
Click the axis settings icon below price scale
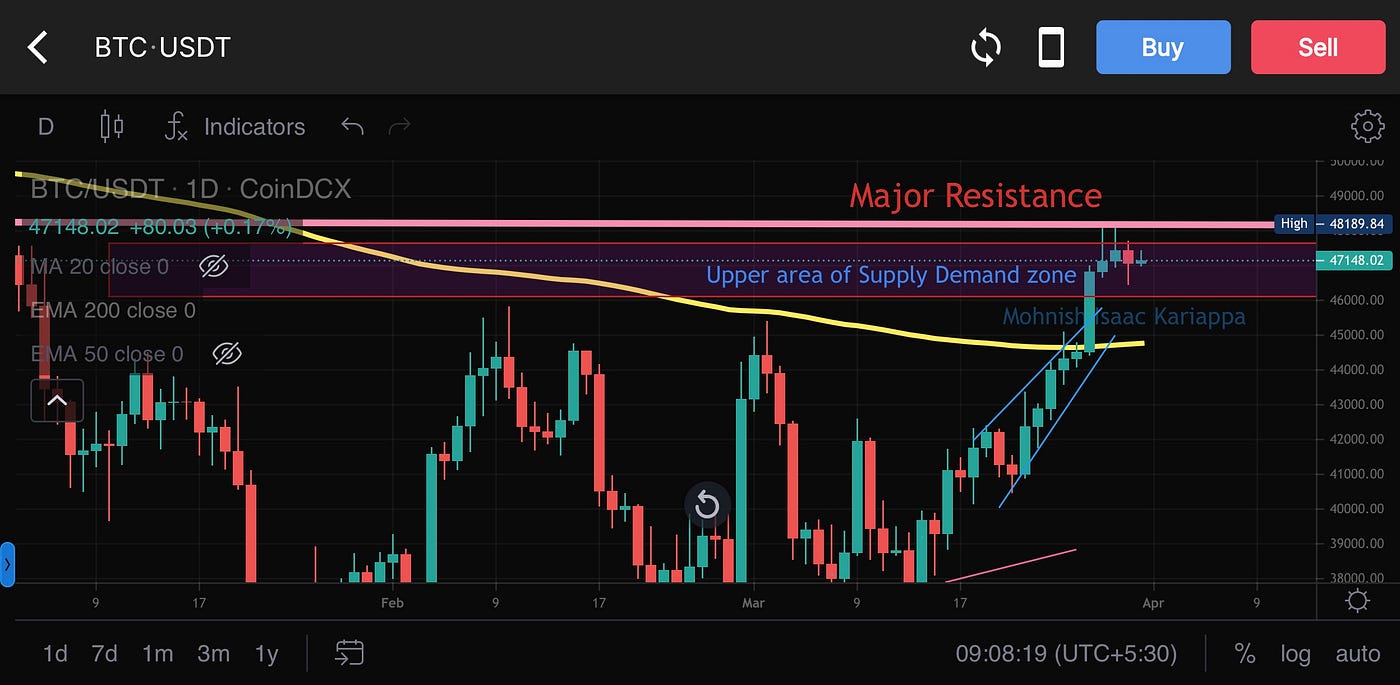point(1357,601)
